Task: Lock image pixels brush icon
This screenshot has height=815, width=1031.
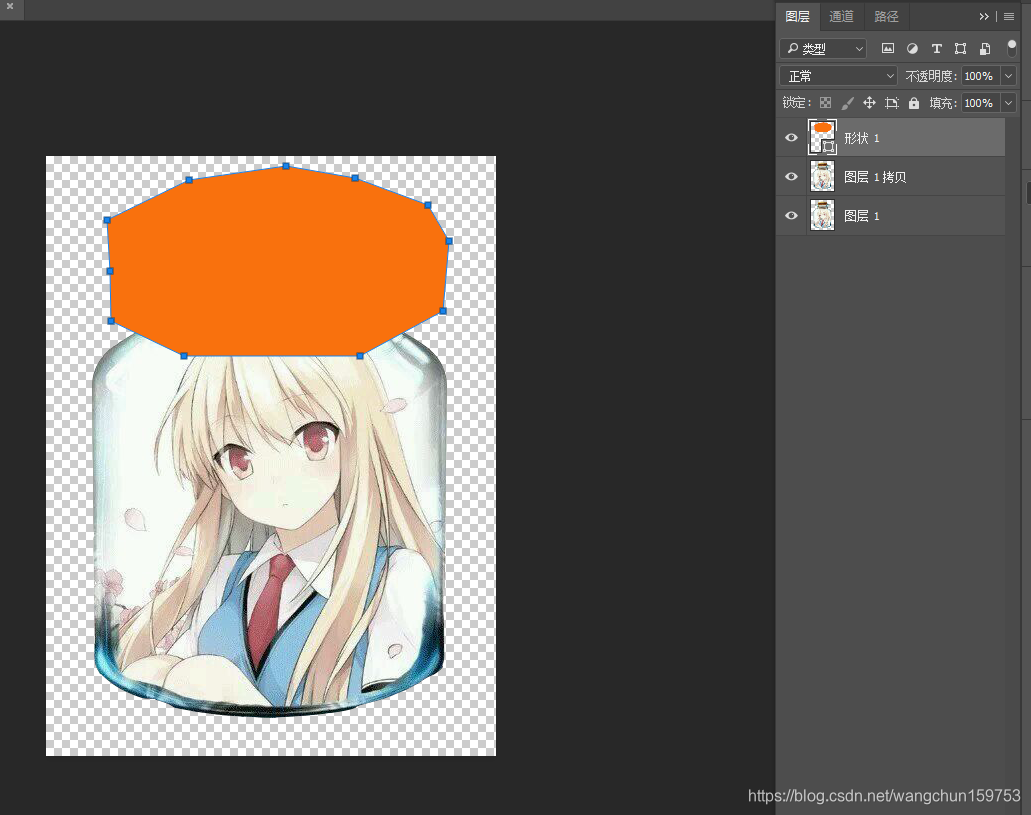Action: coord(848,103)
